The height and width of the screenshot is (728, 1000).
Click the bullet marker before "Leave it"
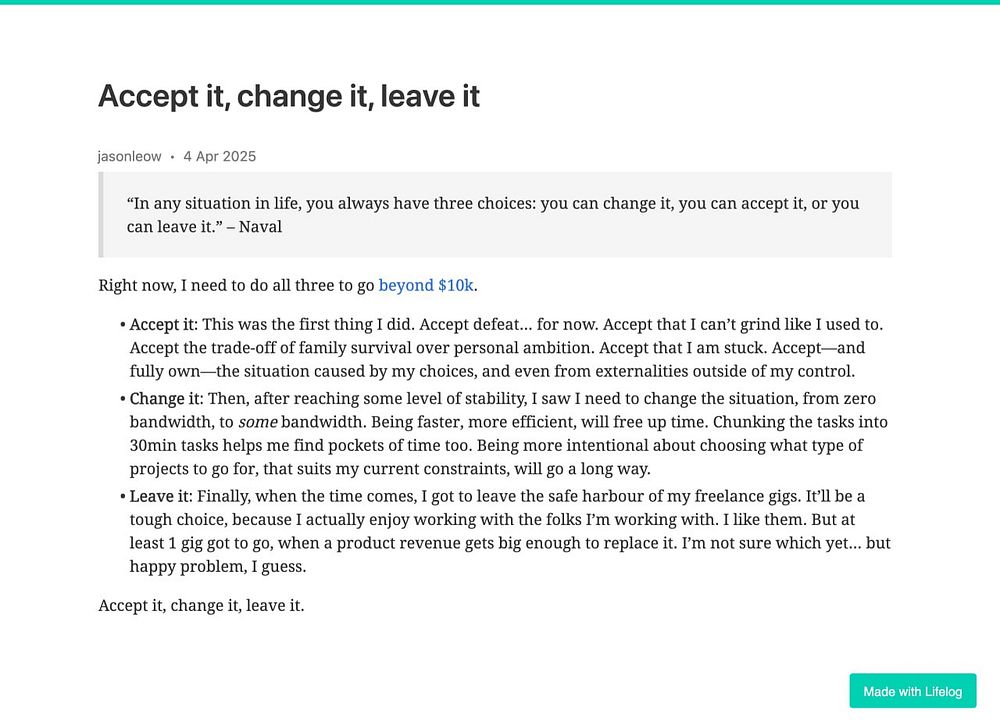(x=122, y=497)
